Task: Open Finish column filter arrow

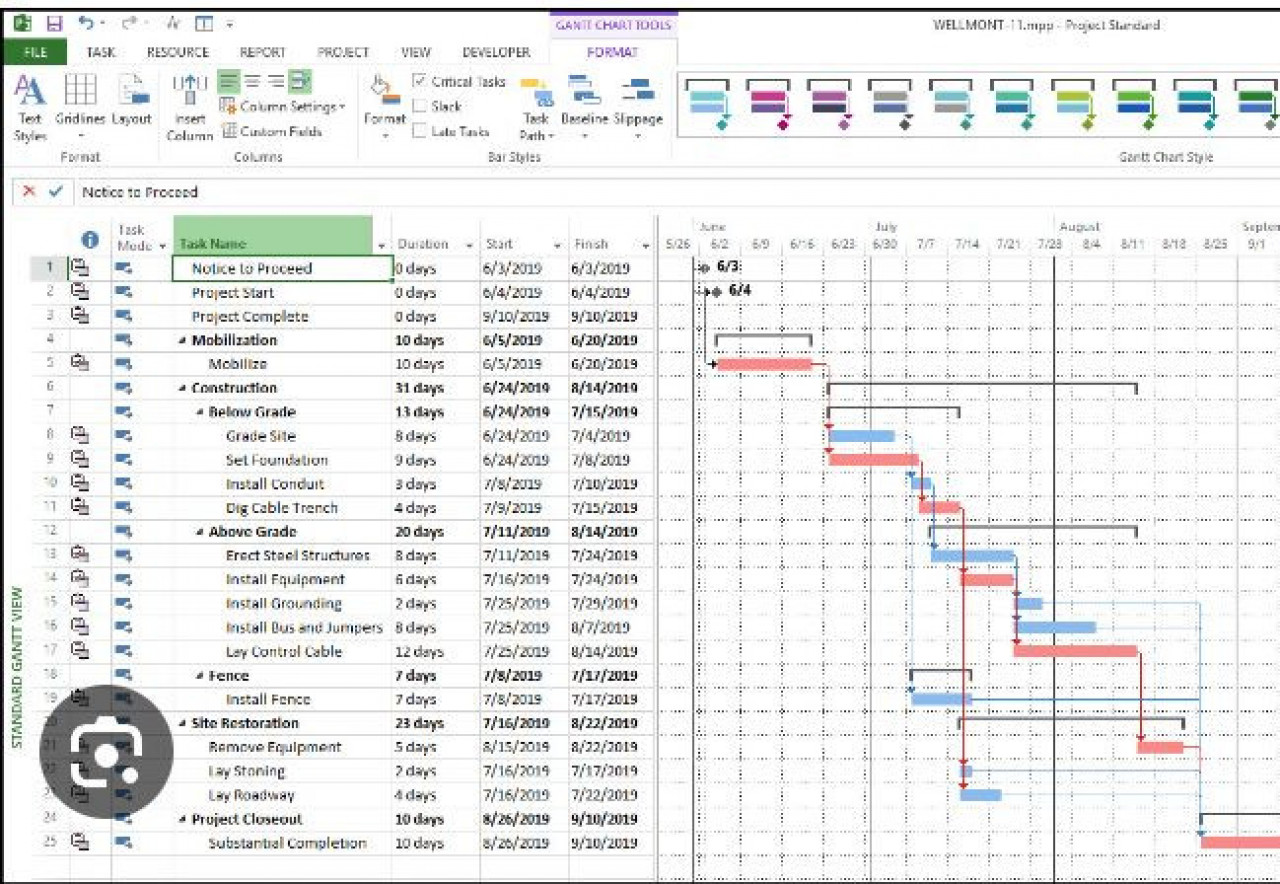Action: (x=646, y=245)
